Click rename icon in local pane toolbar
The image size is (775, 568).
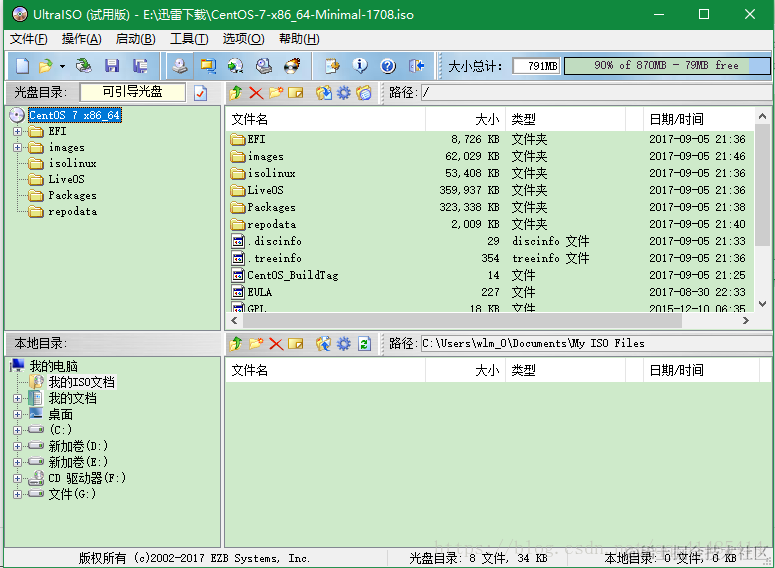(x=296, y=344)
